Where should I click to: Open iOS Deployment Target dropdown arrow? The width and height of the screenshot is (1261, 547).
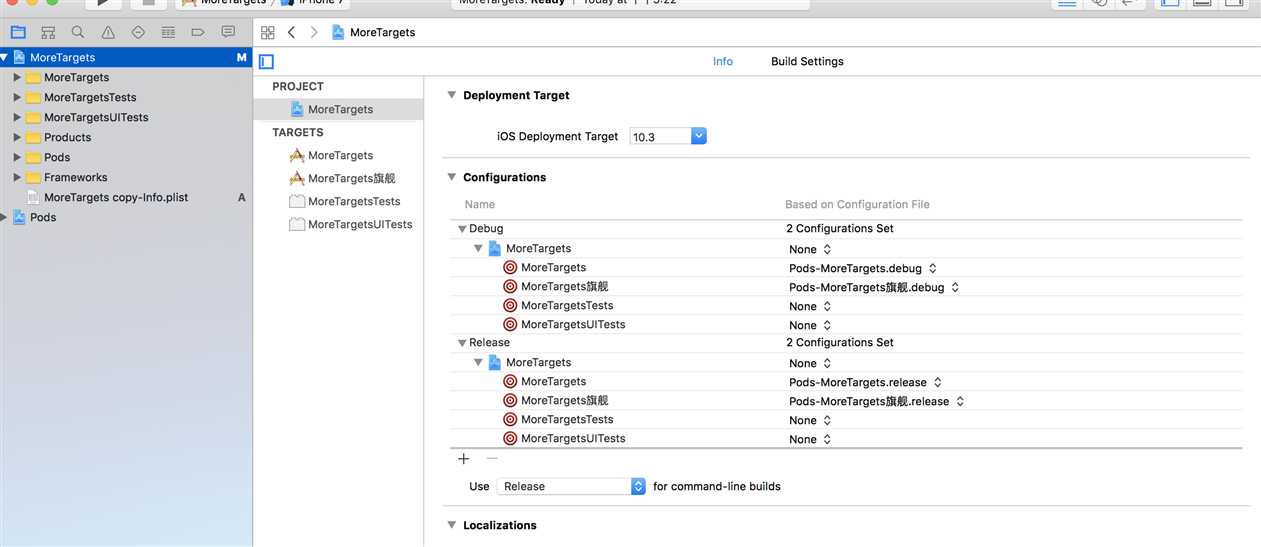pyautogui.click(x=699, y=136)
